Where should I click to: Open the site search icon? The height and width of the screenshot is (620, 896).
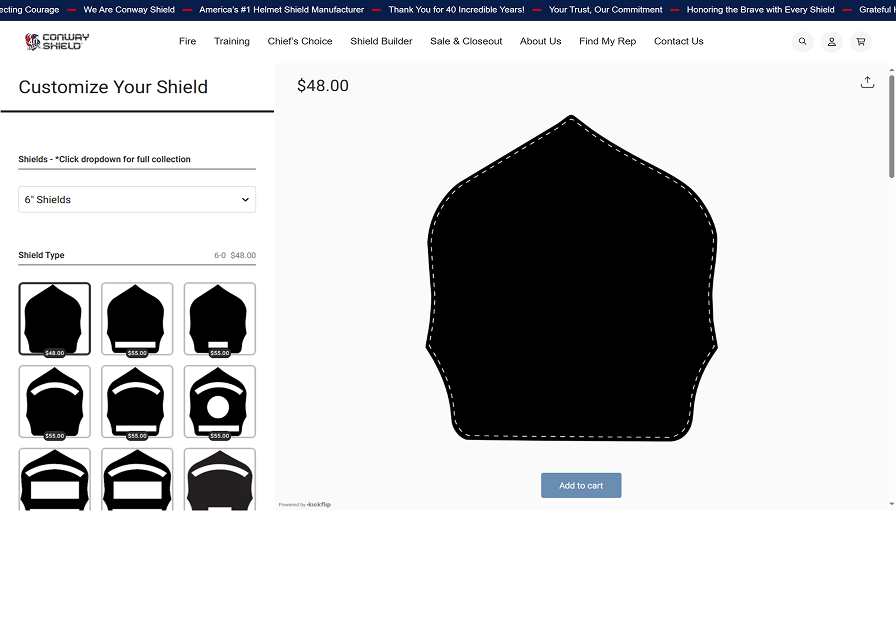802,42
